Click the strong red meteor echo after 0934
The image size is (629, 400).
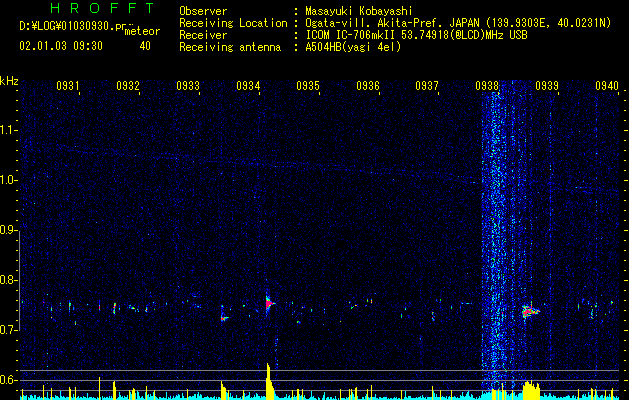(269, 303)
